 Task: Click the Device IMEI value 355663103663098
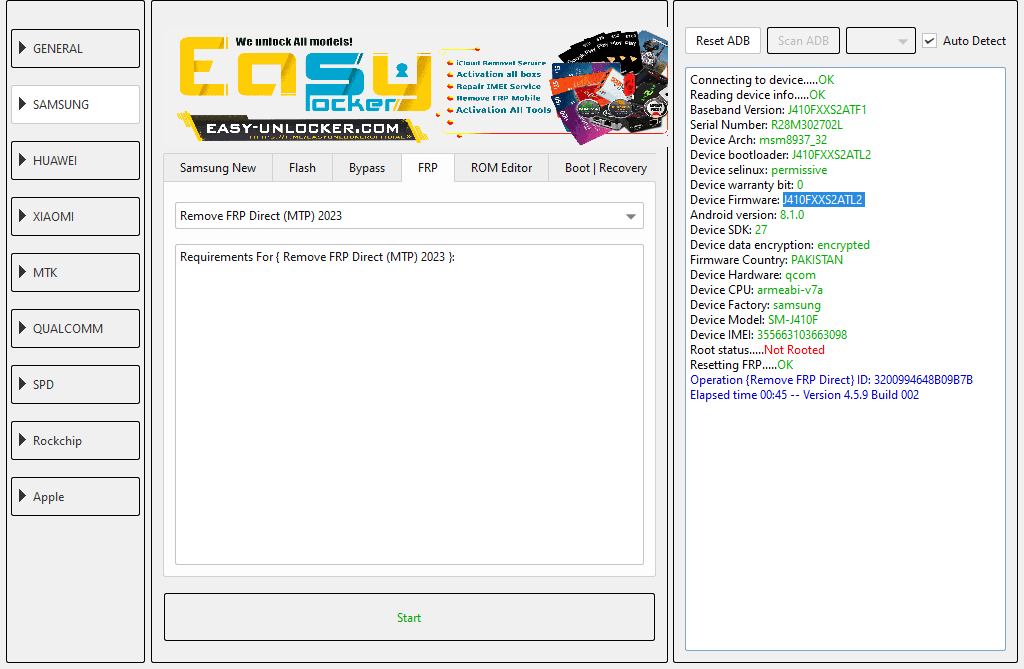802,335
